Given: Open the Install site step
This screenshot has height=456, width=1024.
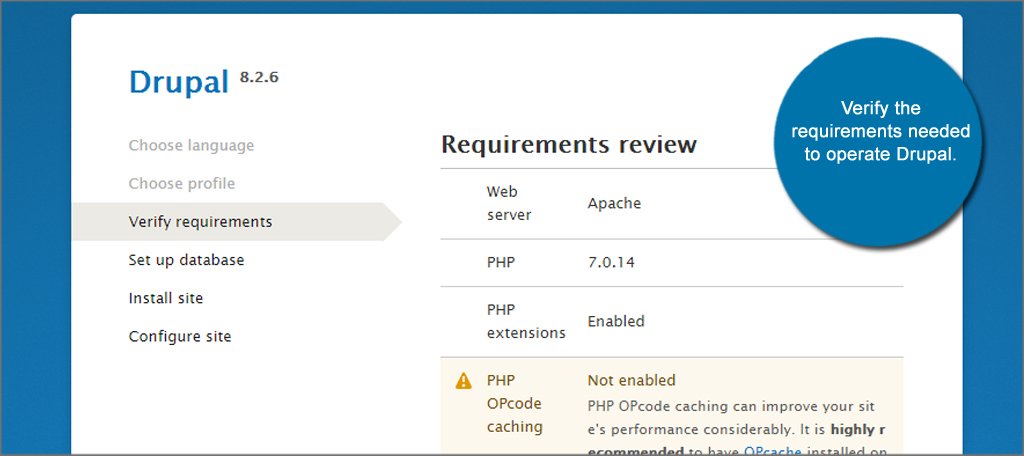Looking at the screenshot, I should [166, 298].
